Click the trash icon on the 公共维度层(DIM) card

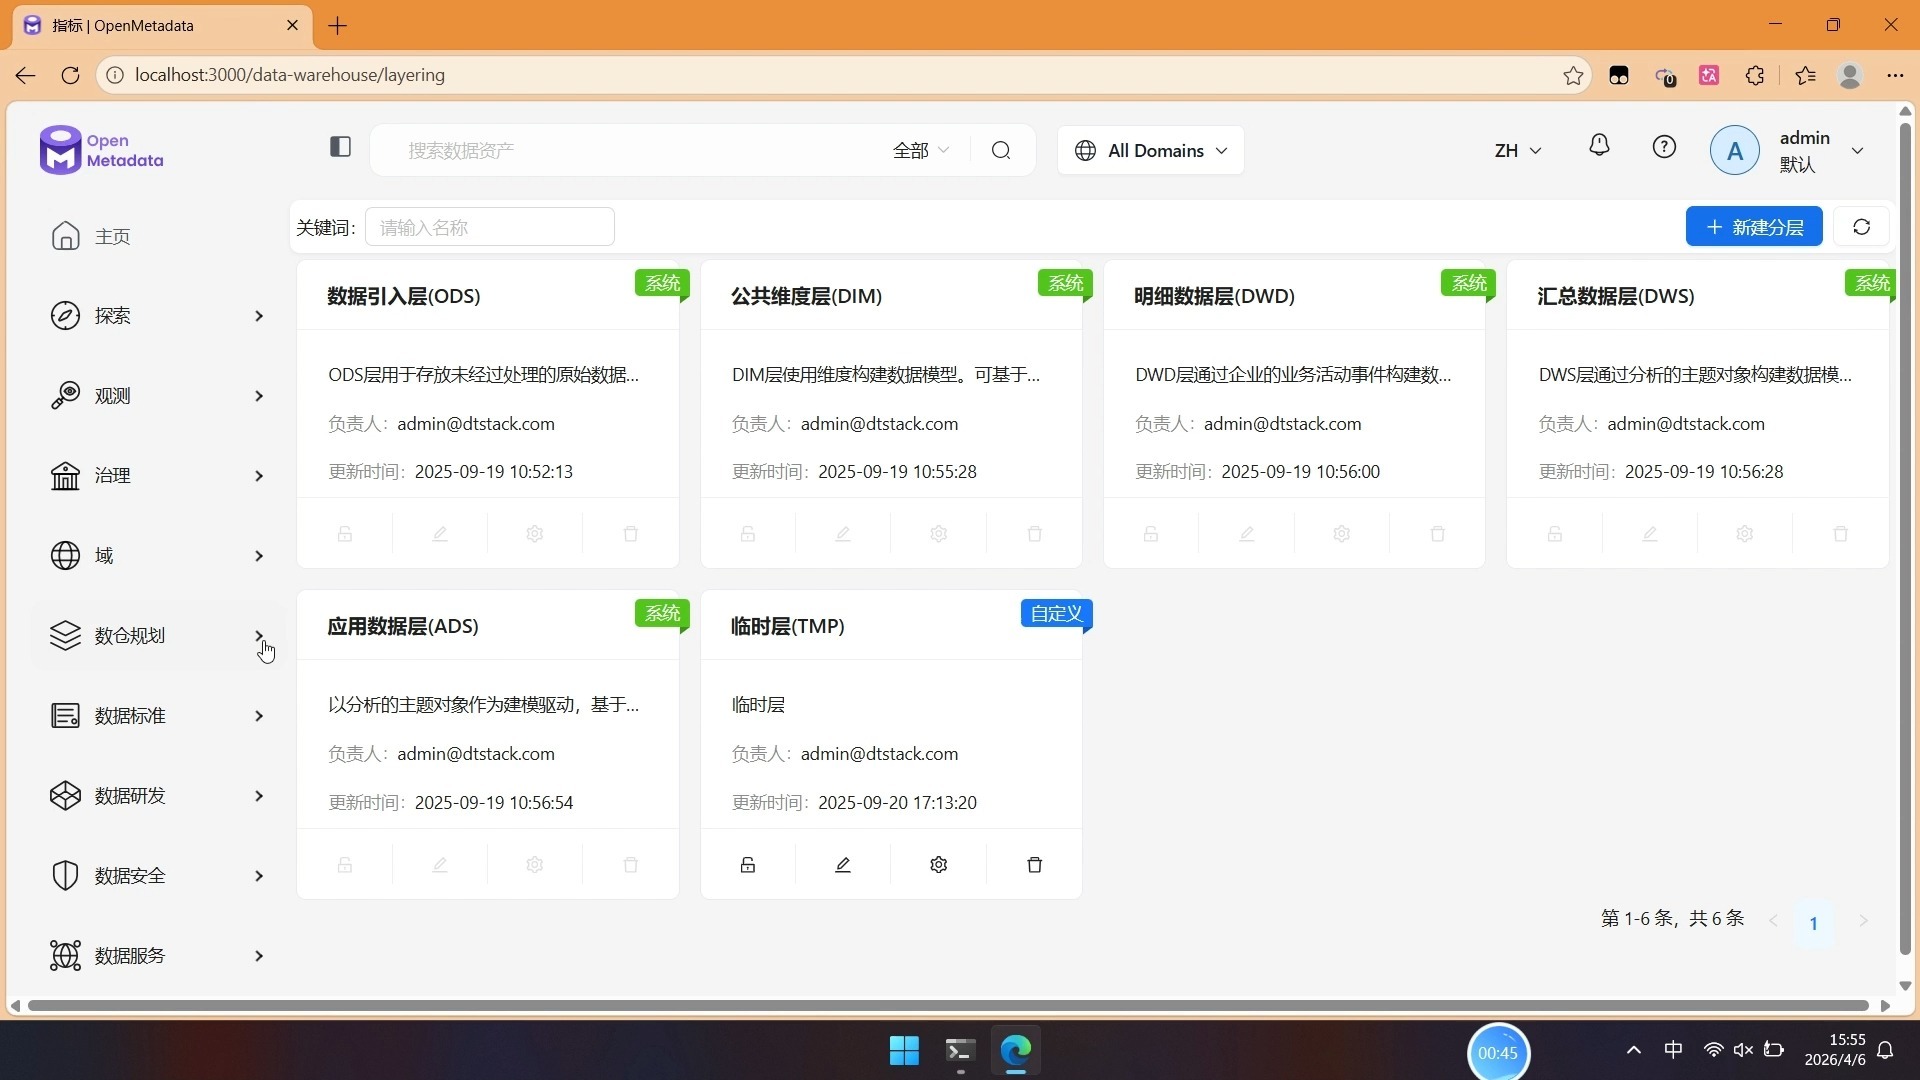click(1035, 534)
